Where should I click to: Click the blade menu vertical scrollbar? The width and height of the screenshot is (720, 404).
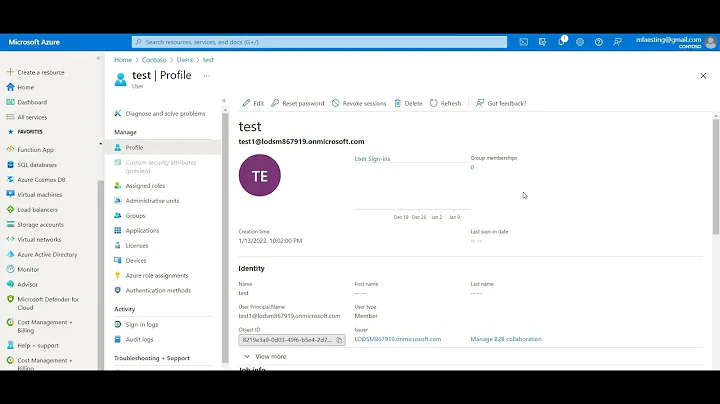pyautogui.click(x=225, y=236)
